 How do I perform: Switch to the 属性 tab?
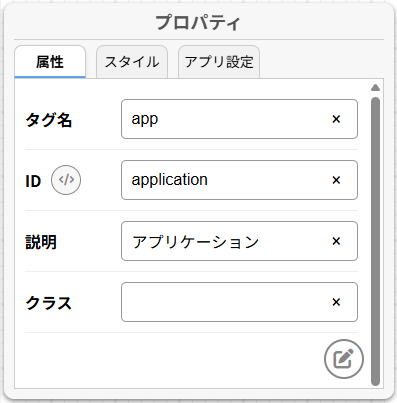(50, 62)
